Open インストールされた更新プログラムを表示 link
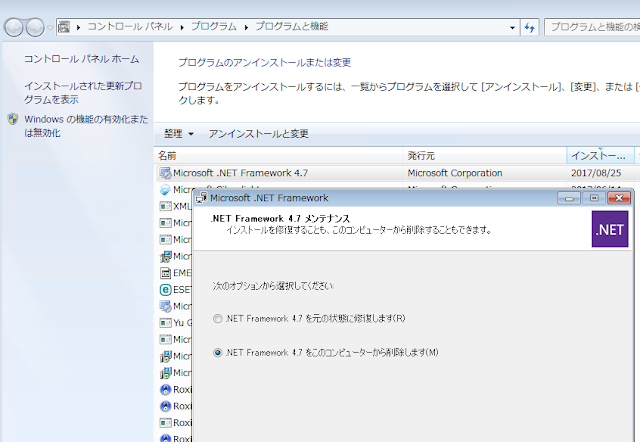This screenshot has height=442, width=640. (x=83, y=93)
